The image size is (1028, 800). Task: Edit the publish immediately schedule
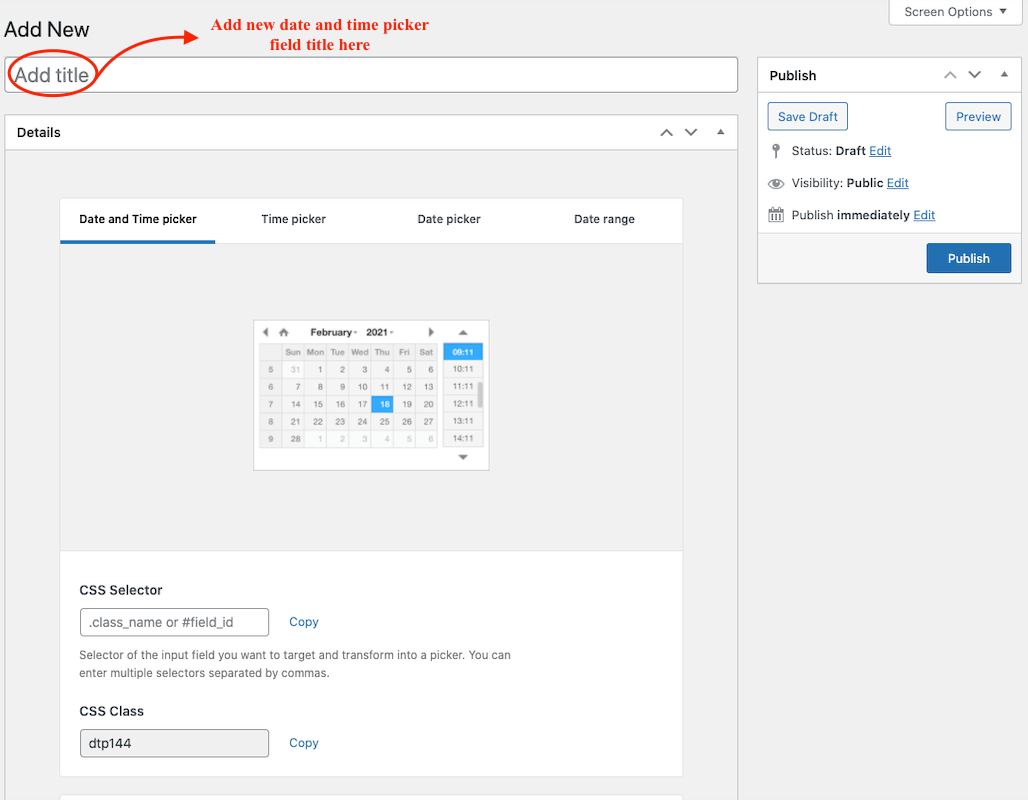click(924, 215)
